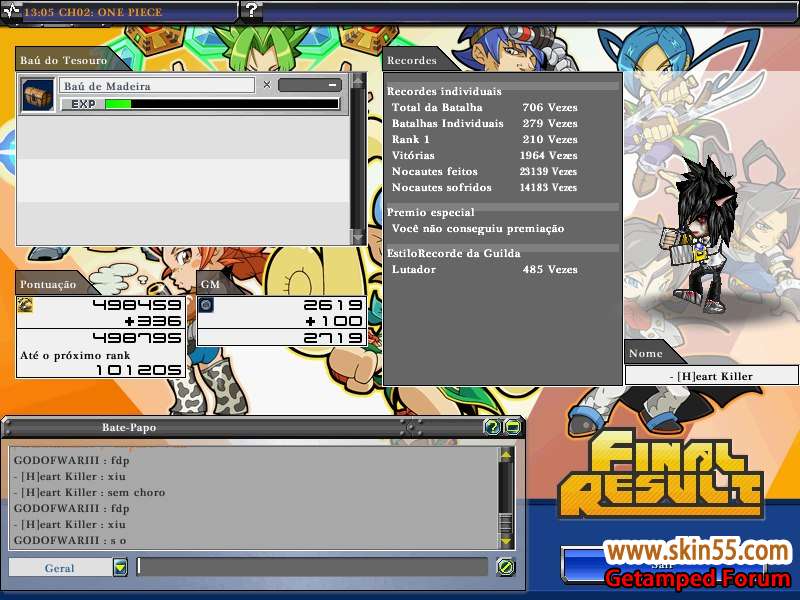Image resolution: width=800 pixels, height=600 pixels.
Task: Click Você não conseguiu premiação text
Action: [x=478, y=229]
